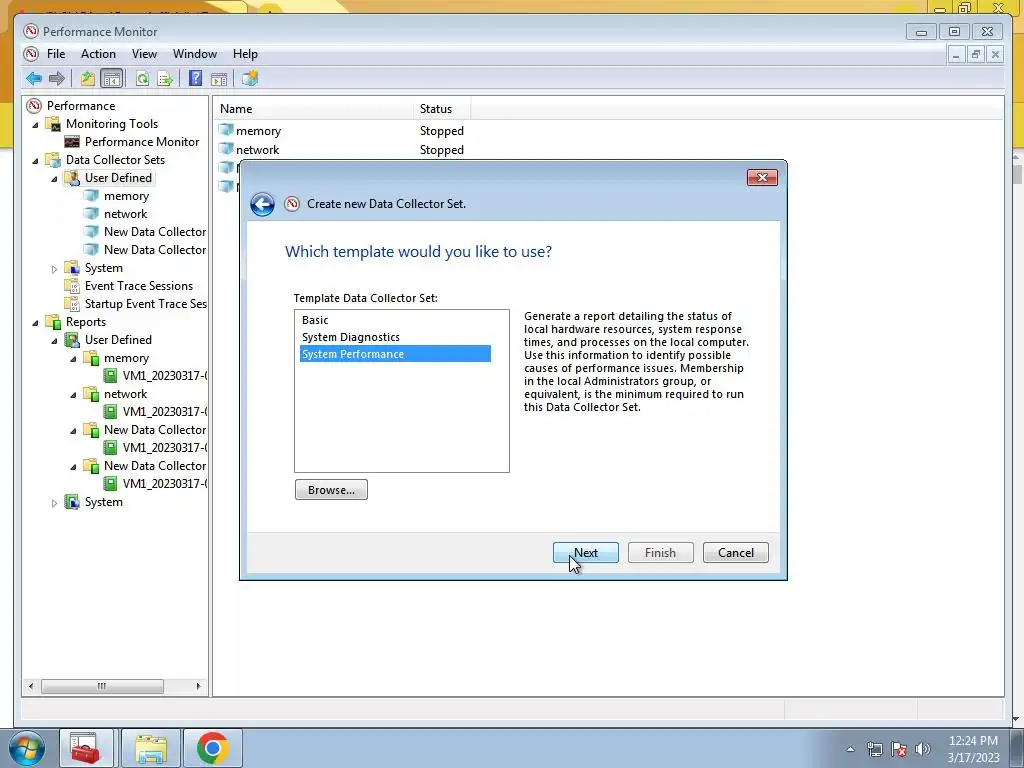Collapse User Defined under Data Collector Sets

pos(54,178)
